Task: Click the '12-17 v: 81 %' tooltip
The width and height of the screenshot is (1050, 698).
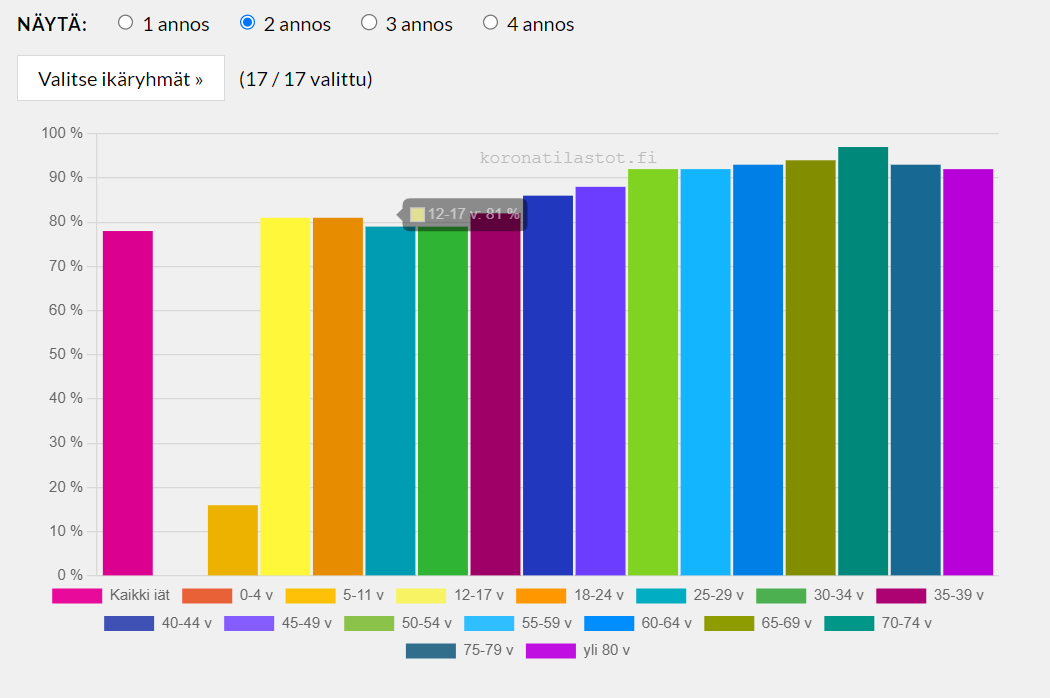Action: coord(464,214)
